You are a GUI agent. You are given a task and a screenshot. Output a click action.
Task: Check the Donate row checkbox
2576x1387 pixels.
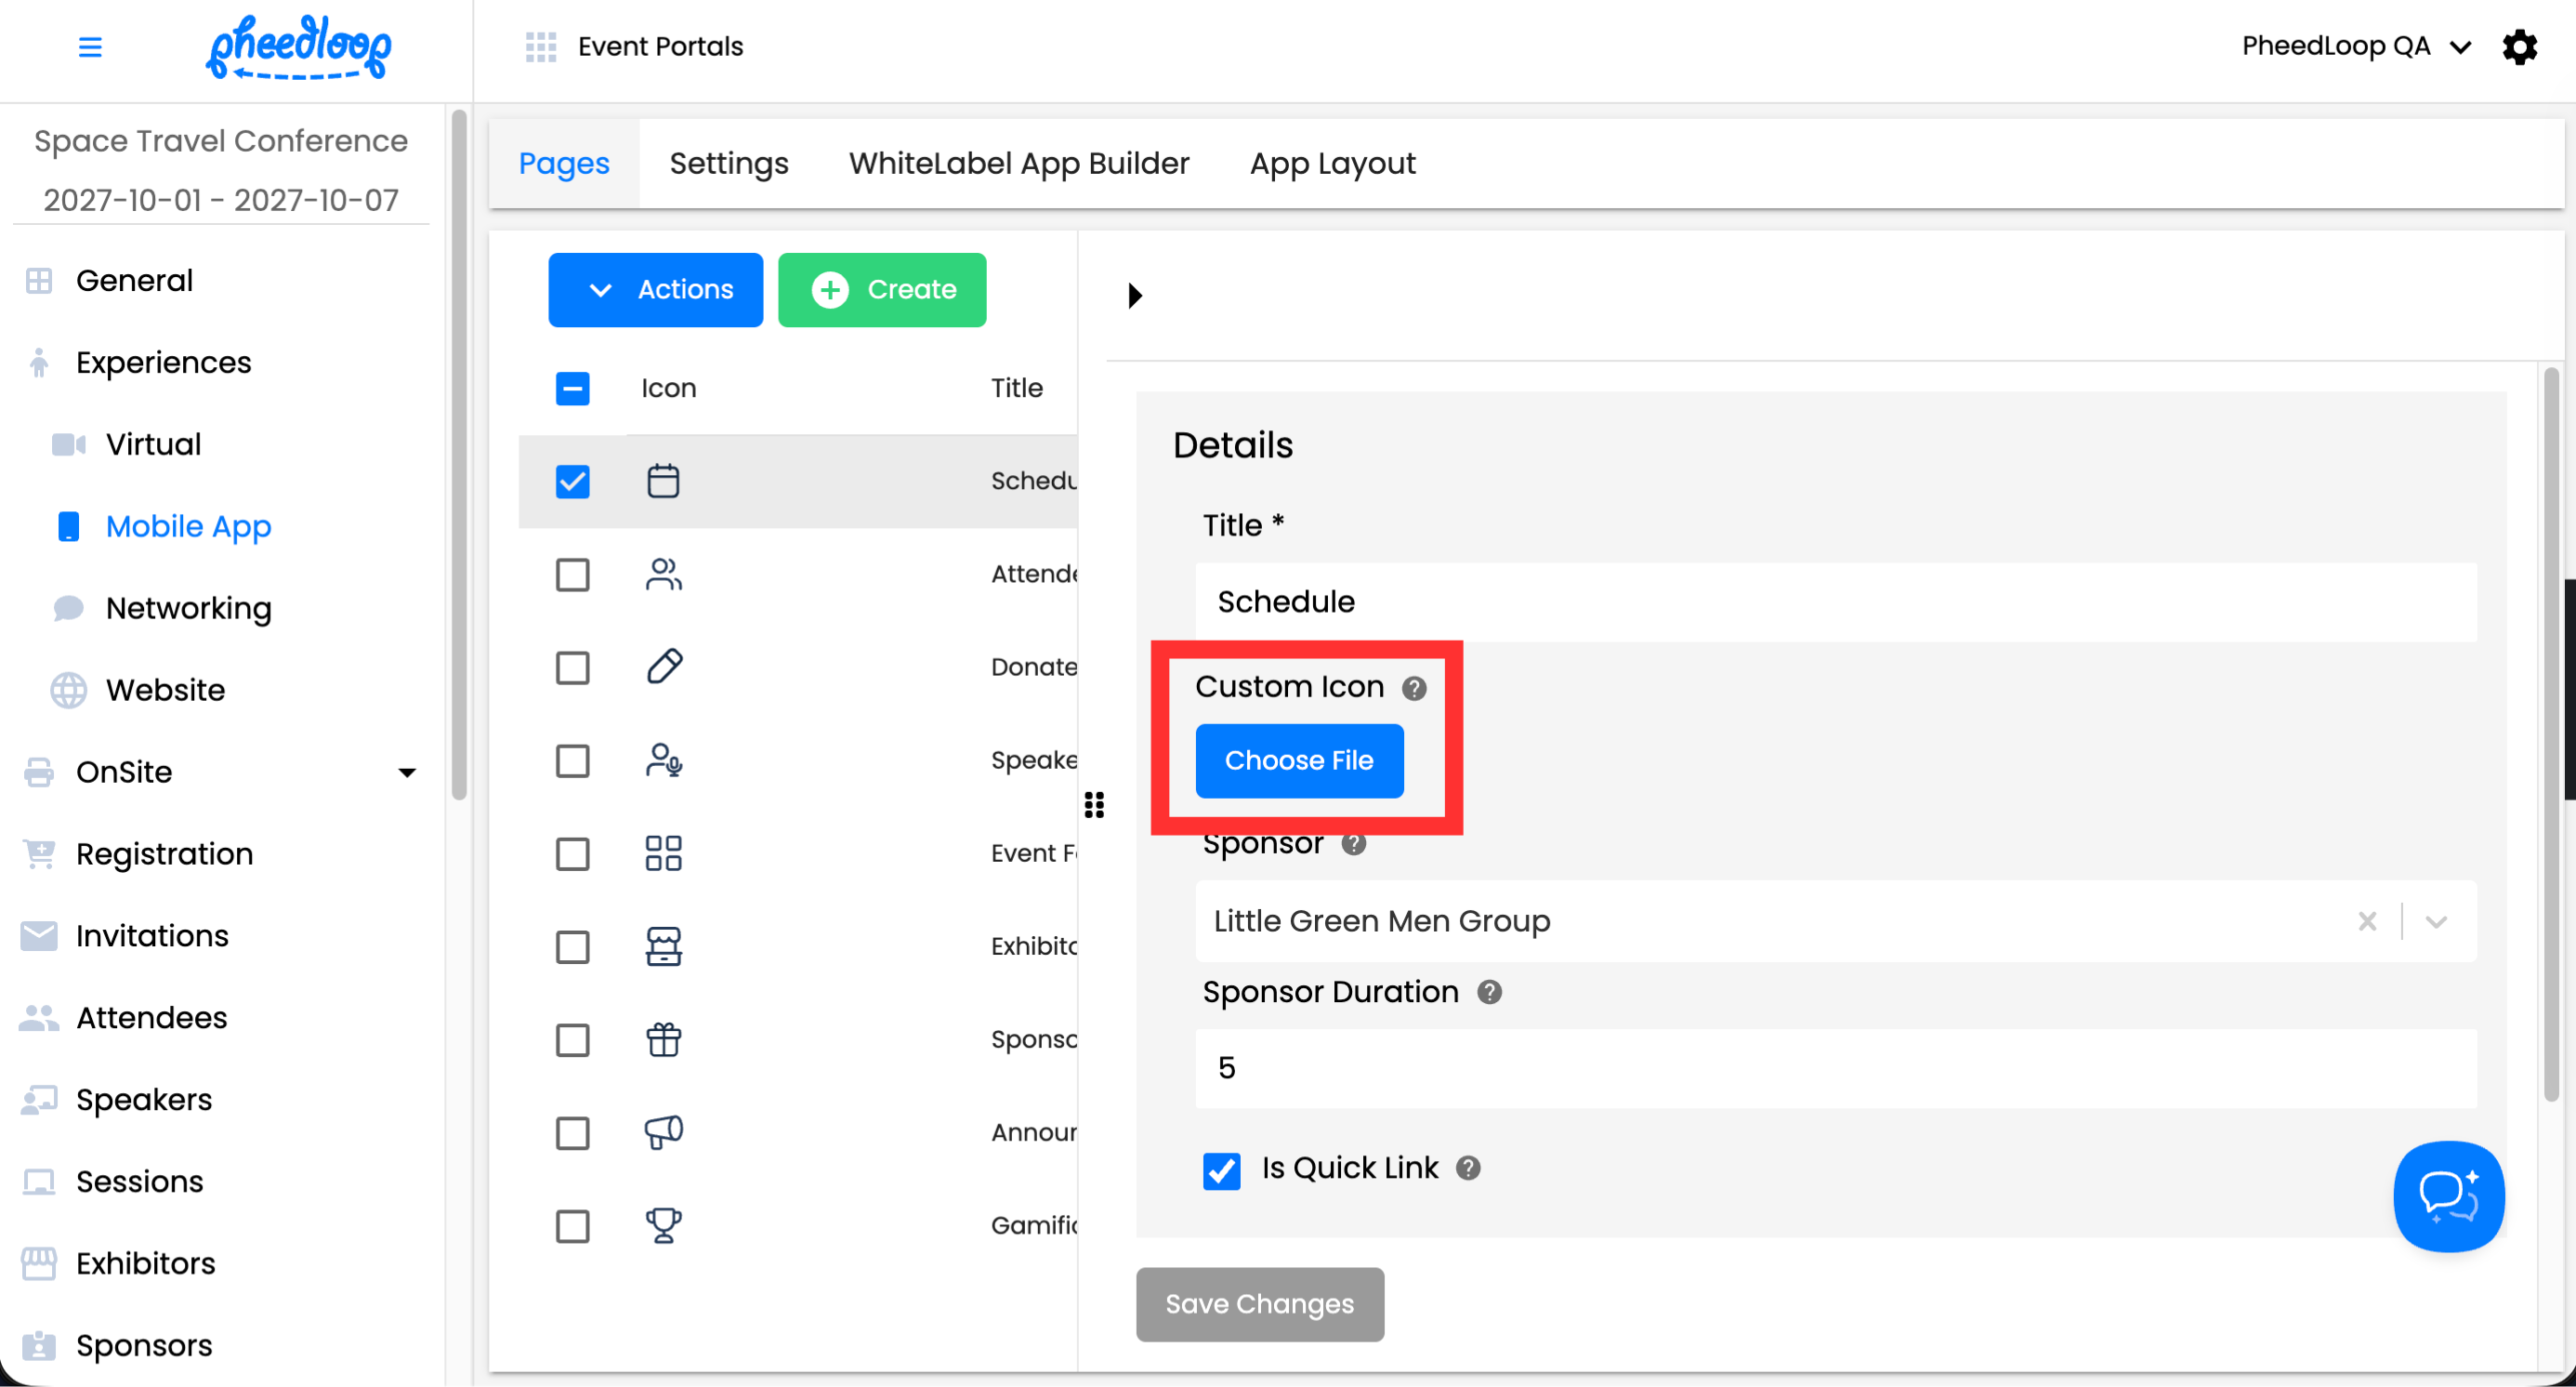[572, 667]
